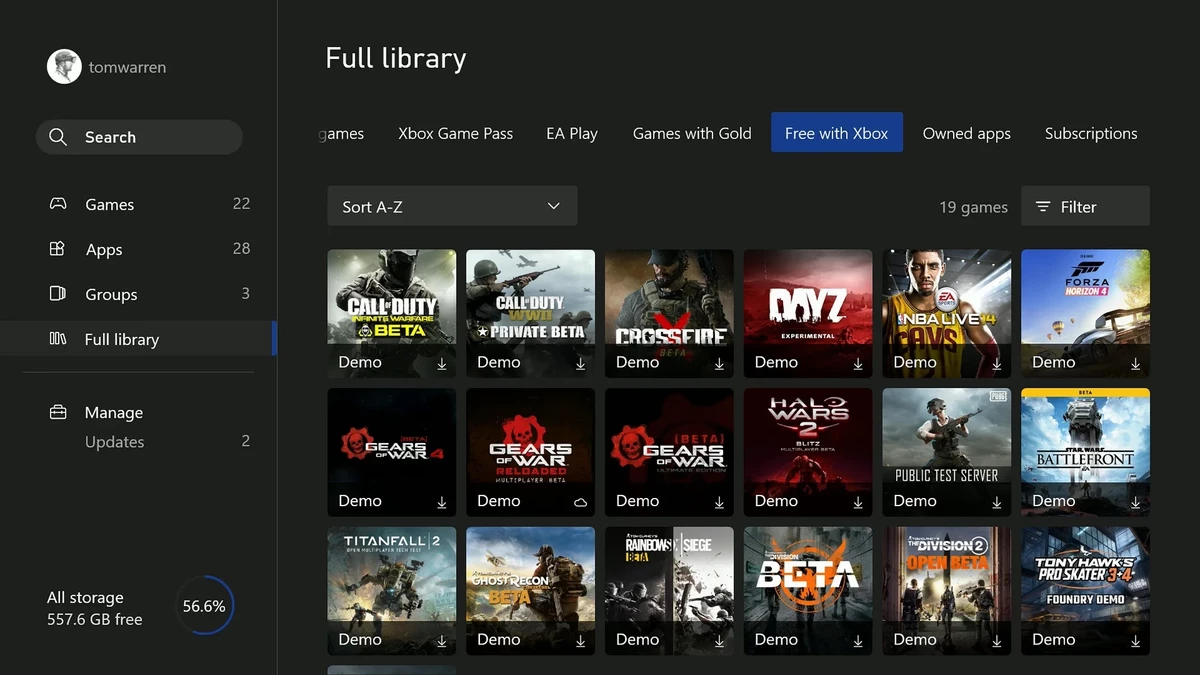Image resolution: width=1200 pixels, height=675 pixels.
Task: Click the Apps grid icon in sidebar
Action: tap(58, 249)
